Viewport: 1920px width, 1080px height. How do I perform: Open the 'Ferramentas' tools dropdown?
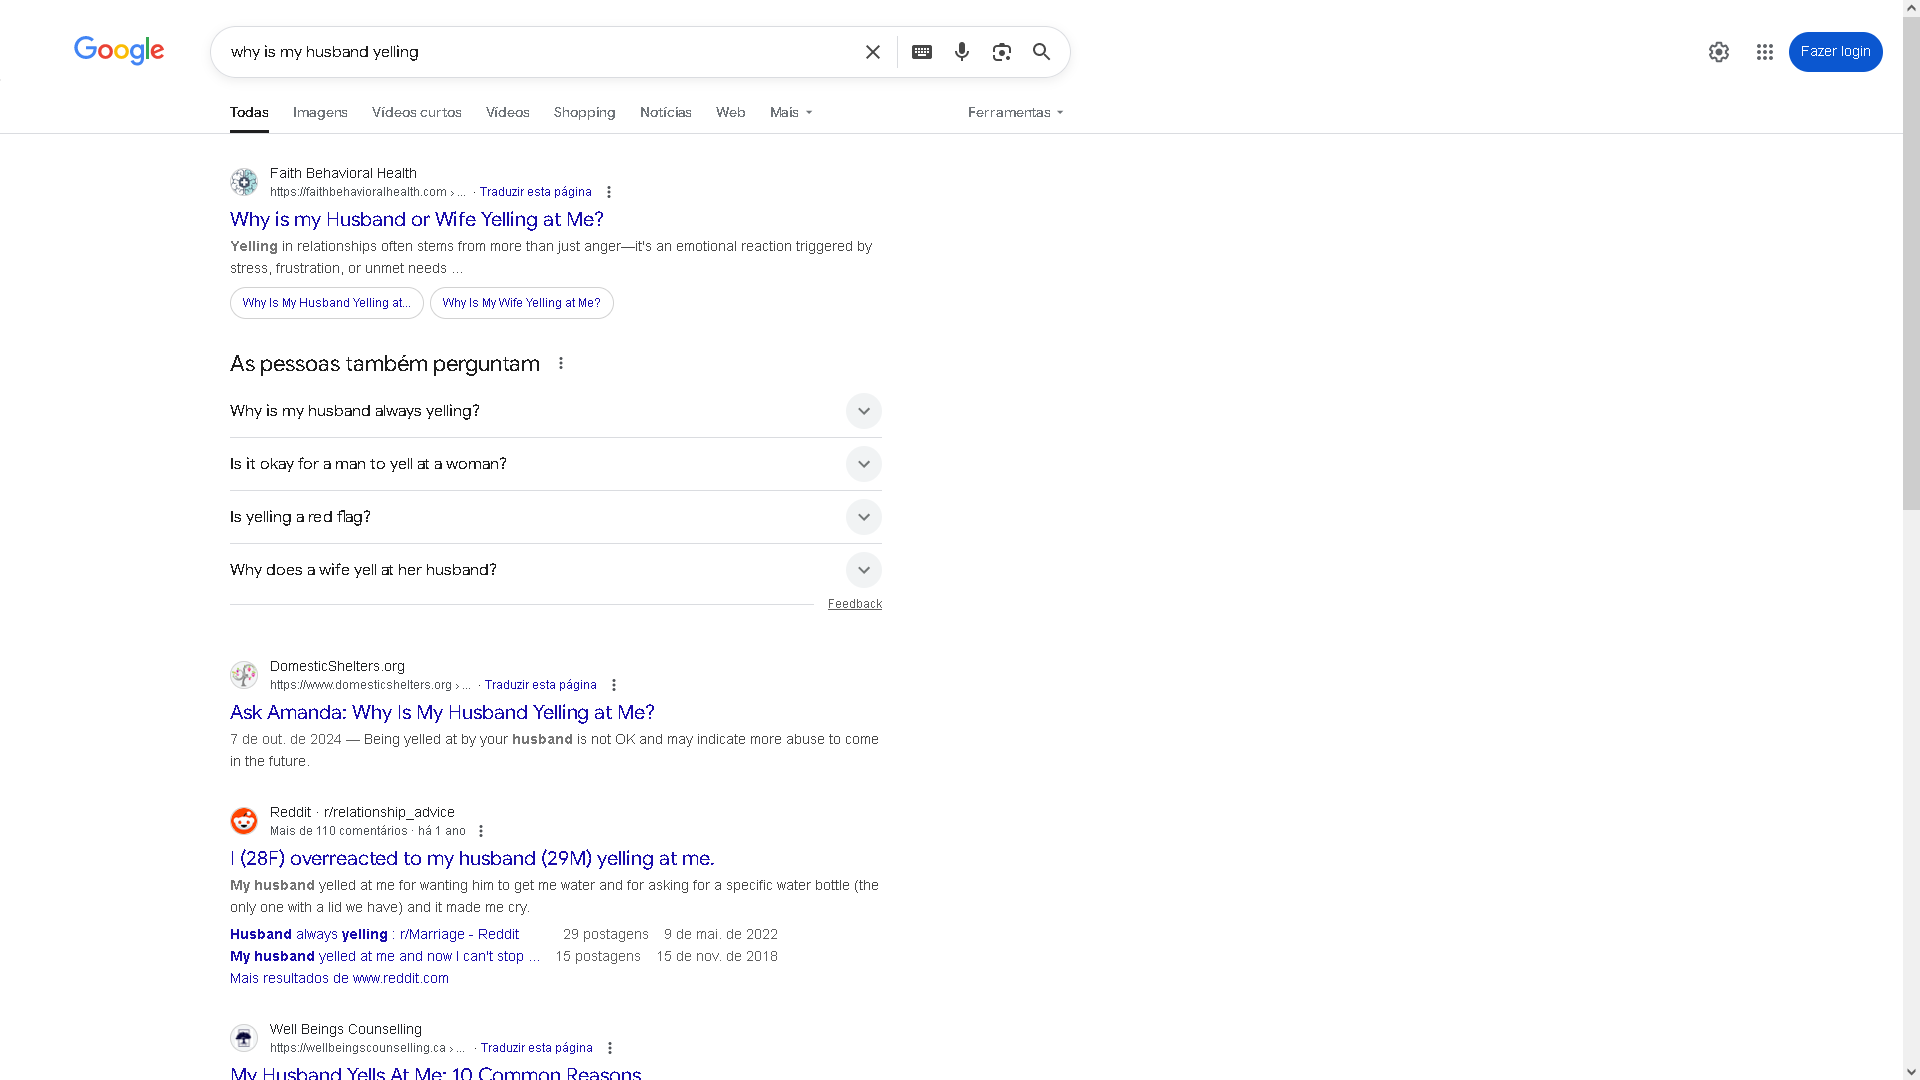1015,112
